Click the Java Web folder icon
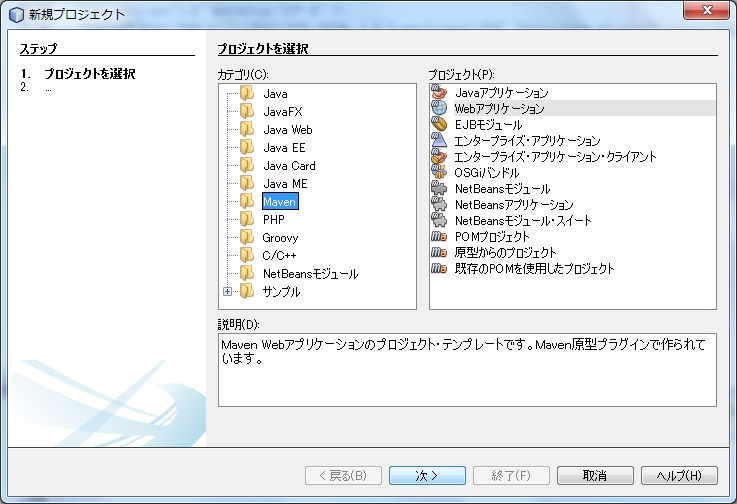 [247, 129]
